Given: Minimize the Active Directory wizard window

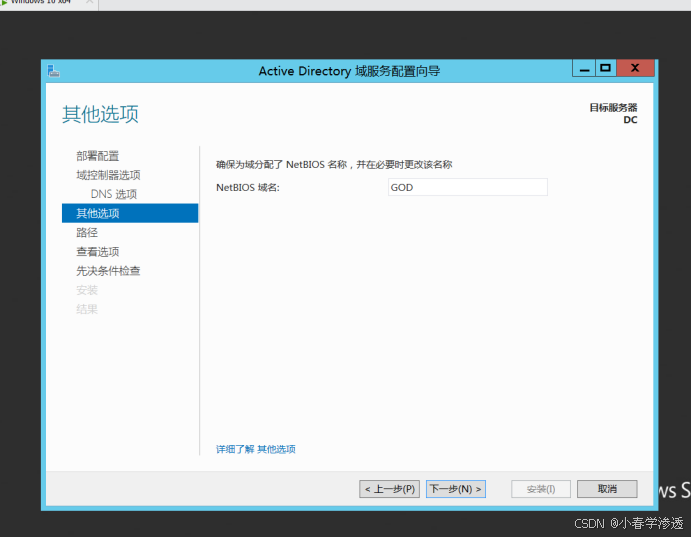Looking at the screenshot, I should [584, 68].
